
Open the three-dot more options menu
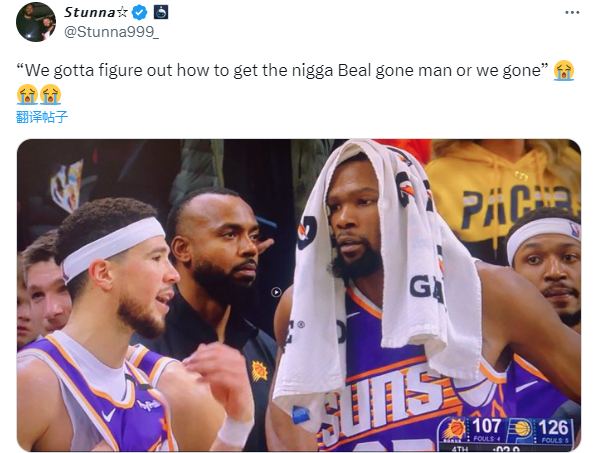pyautogui.click(x=572, y=13)
